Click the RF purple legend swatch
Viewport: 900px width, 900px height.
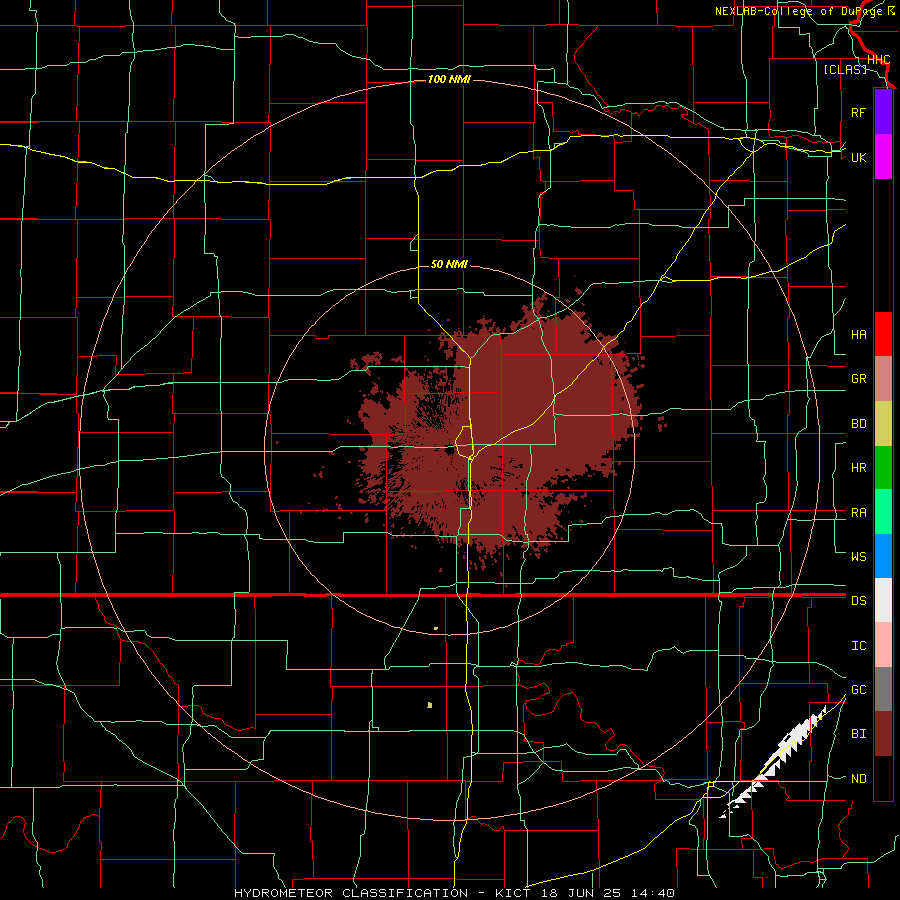[x=883, y=112]
